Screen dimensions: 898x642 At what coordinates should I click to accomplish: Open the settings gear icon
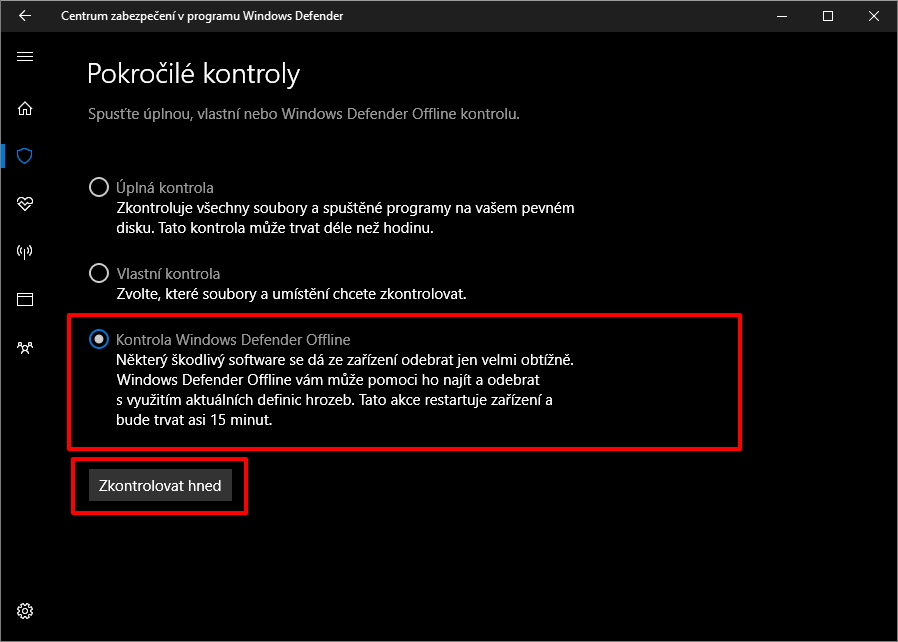coord(25,611)
